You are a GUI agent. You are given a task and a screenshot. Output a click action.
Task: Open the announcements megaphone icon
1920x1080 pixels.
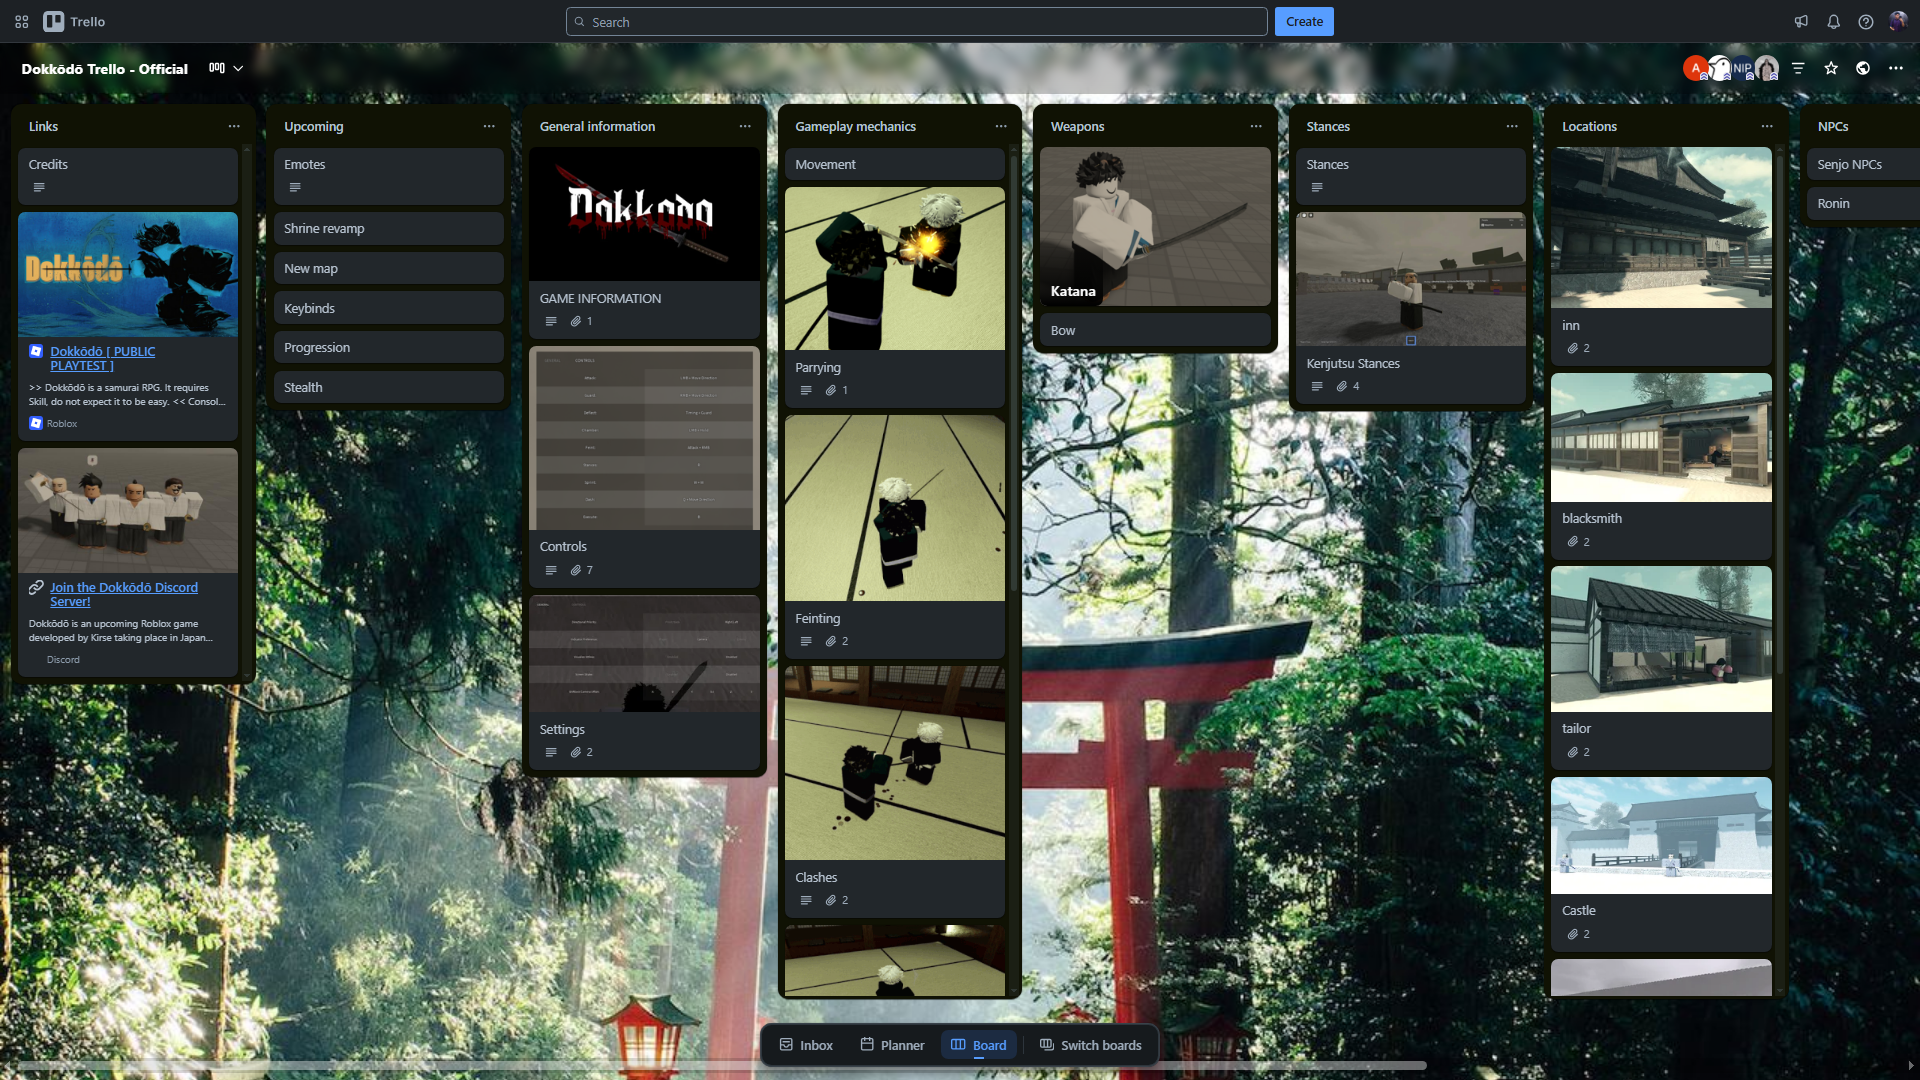coord(1801,21)
